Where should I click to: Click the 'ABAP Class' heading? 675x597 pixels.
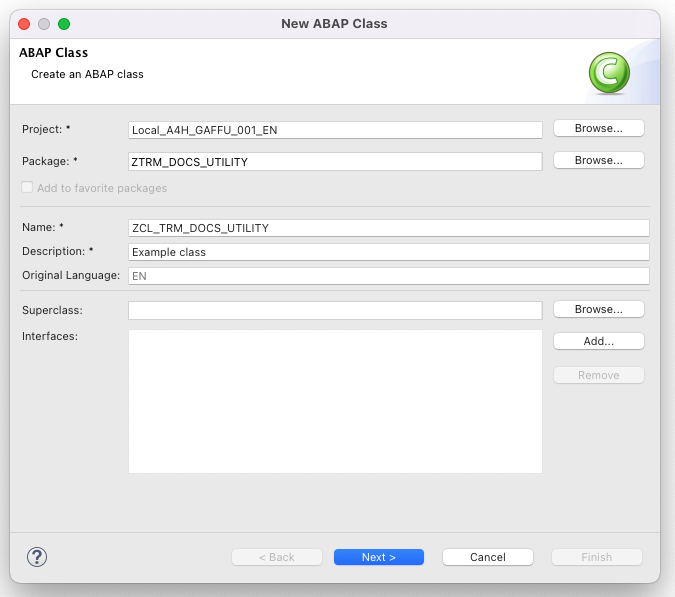pos(53,53)
